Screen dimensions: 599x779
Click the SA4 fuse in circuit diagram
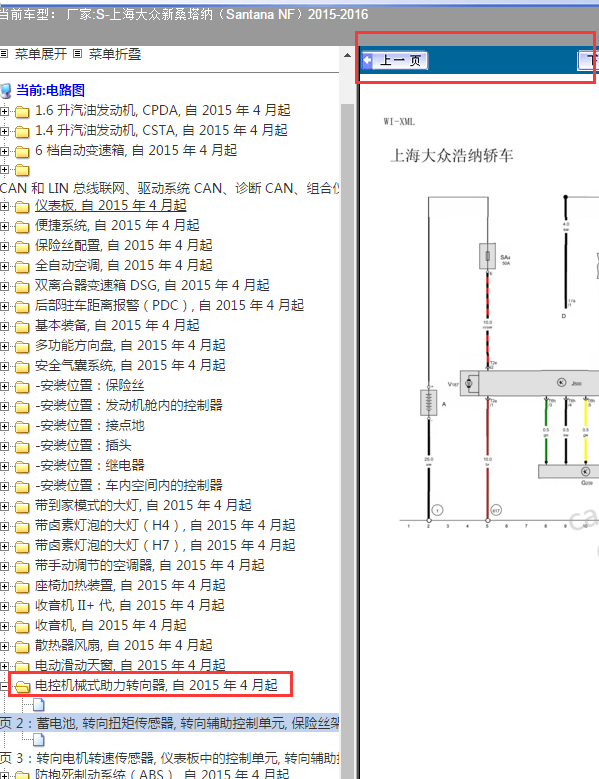[x=488, y=256]
